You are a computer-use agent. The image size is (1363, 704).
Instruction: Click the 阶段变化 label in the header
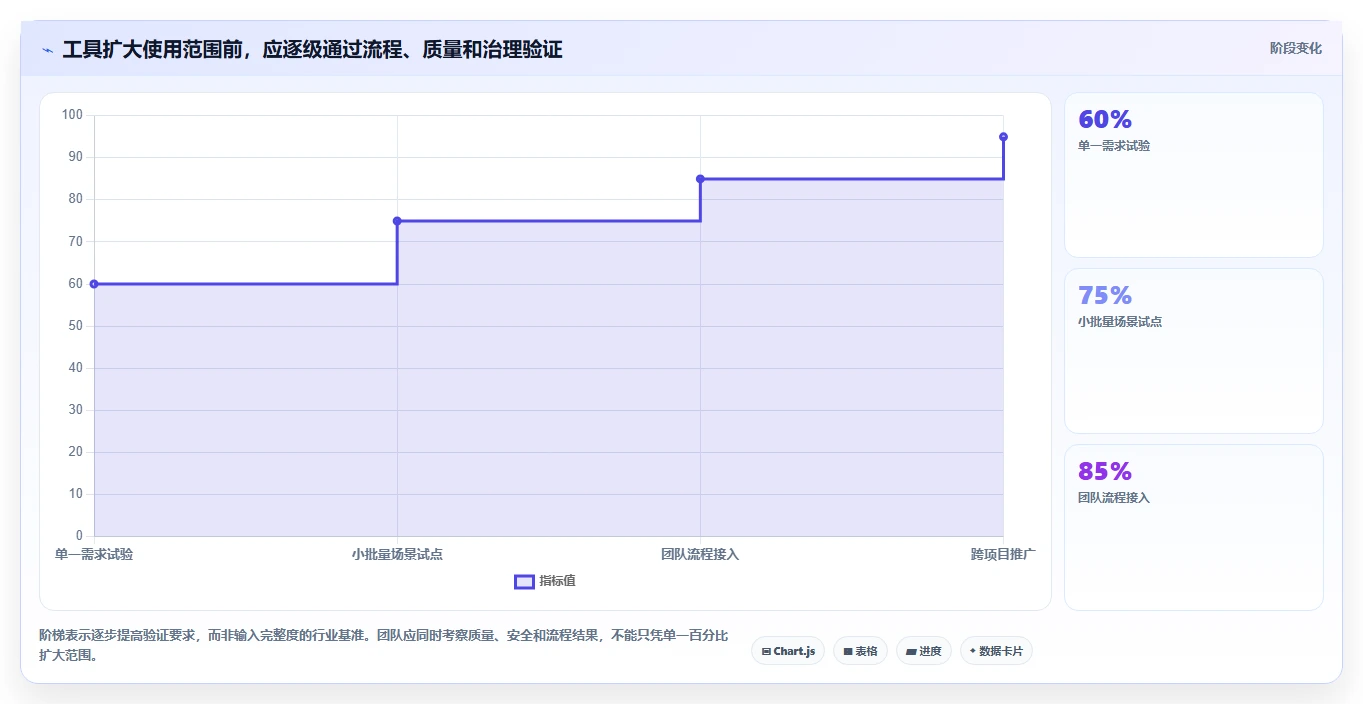[x=1296, y=48]
